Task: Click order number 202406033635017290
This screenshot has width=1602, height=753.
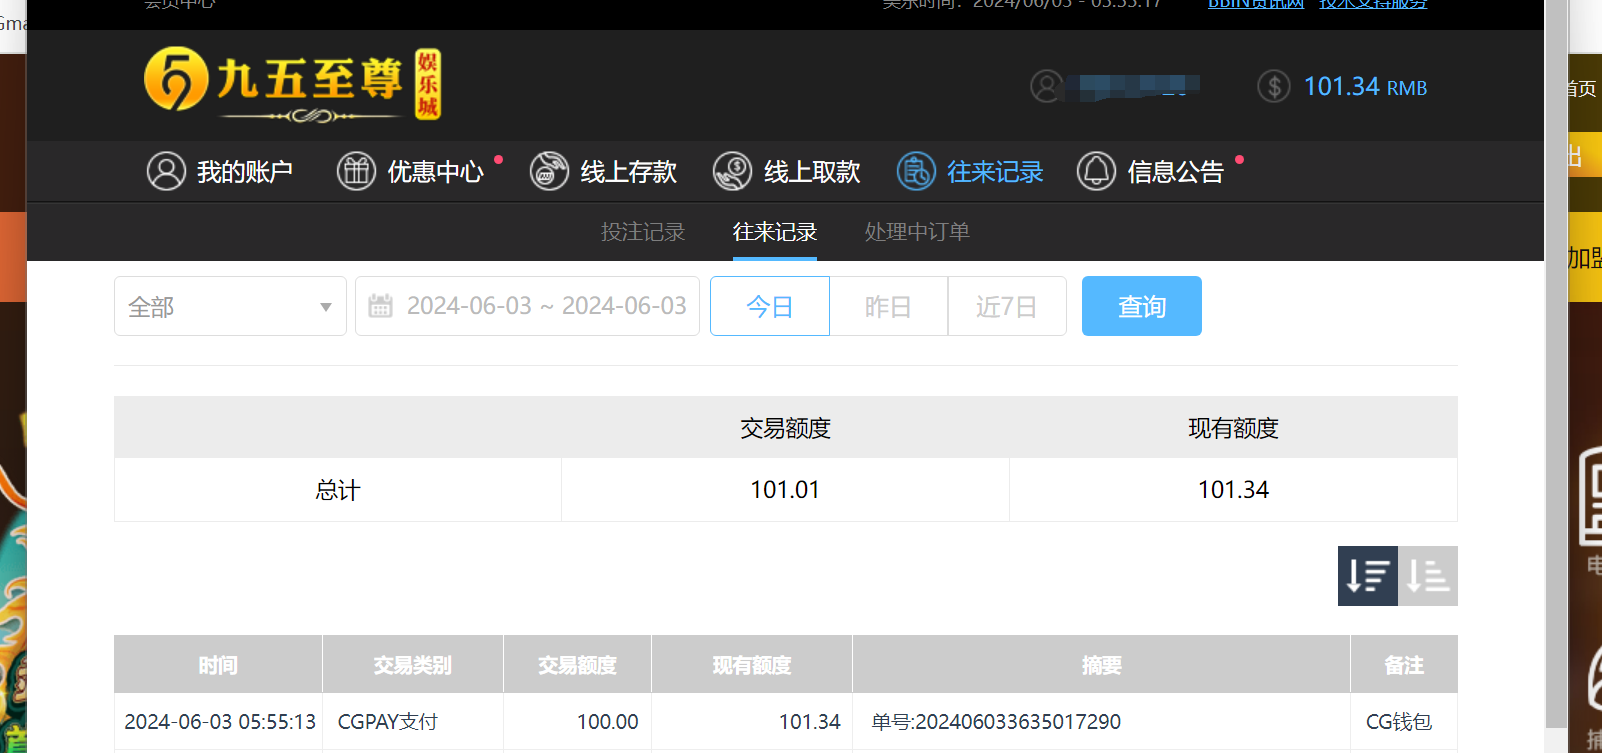Action: coord(1018,722)
